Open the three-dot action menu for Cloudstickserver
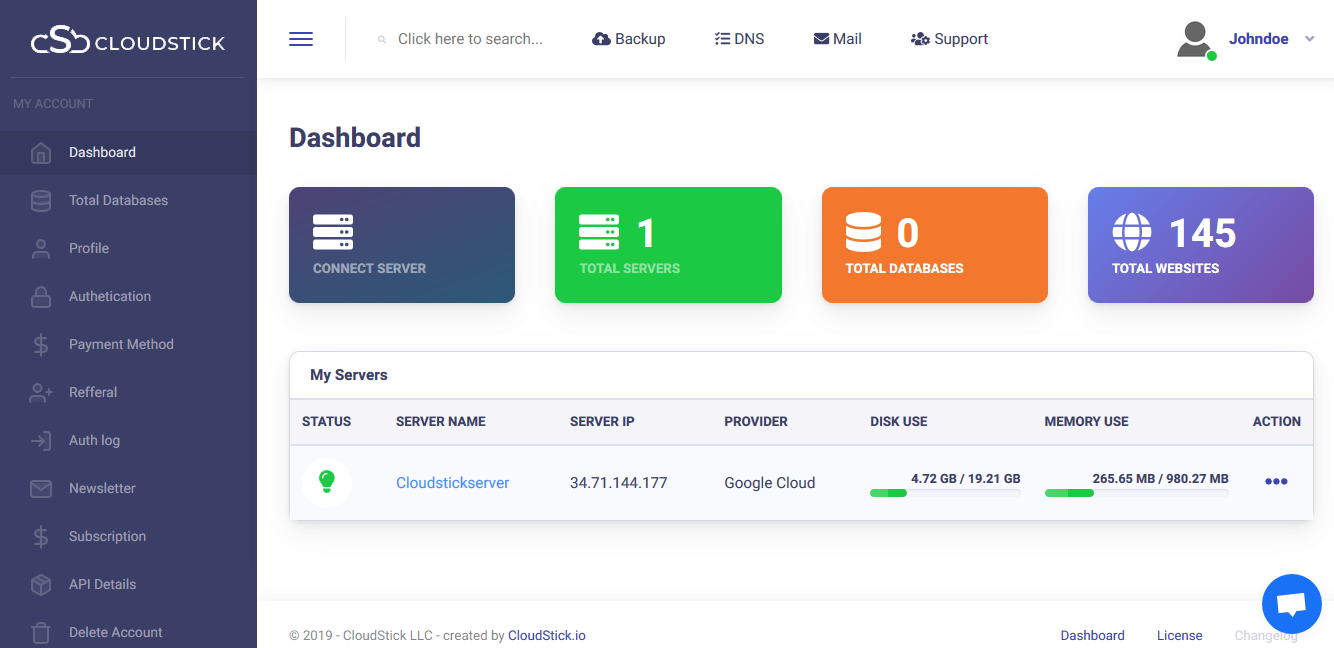1334x648 pixels. click(x=1276, y=482)
